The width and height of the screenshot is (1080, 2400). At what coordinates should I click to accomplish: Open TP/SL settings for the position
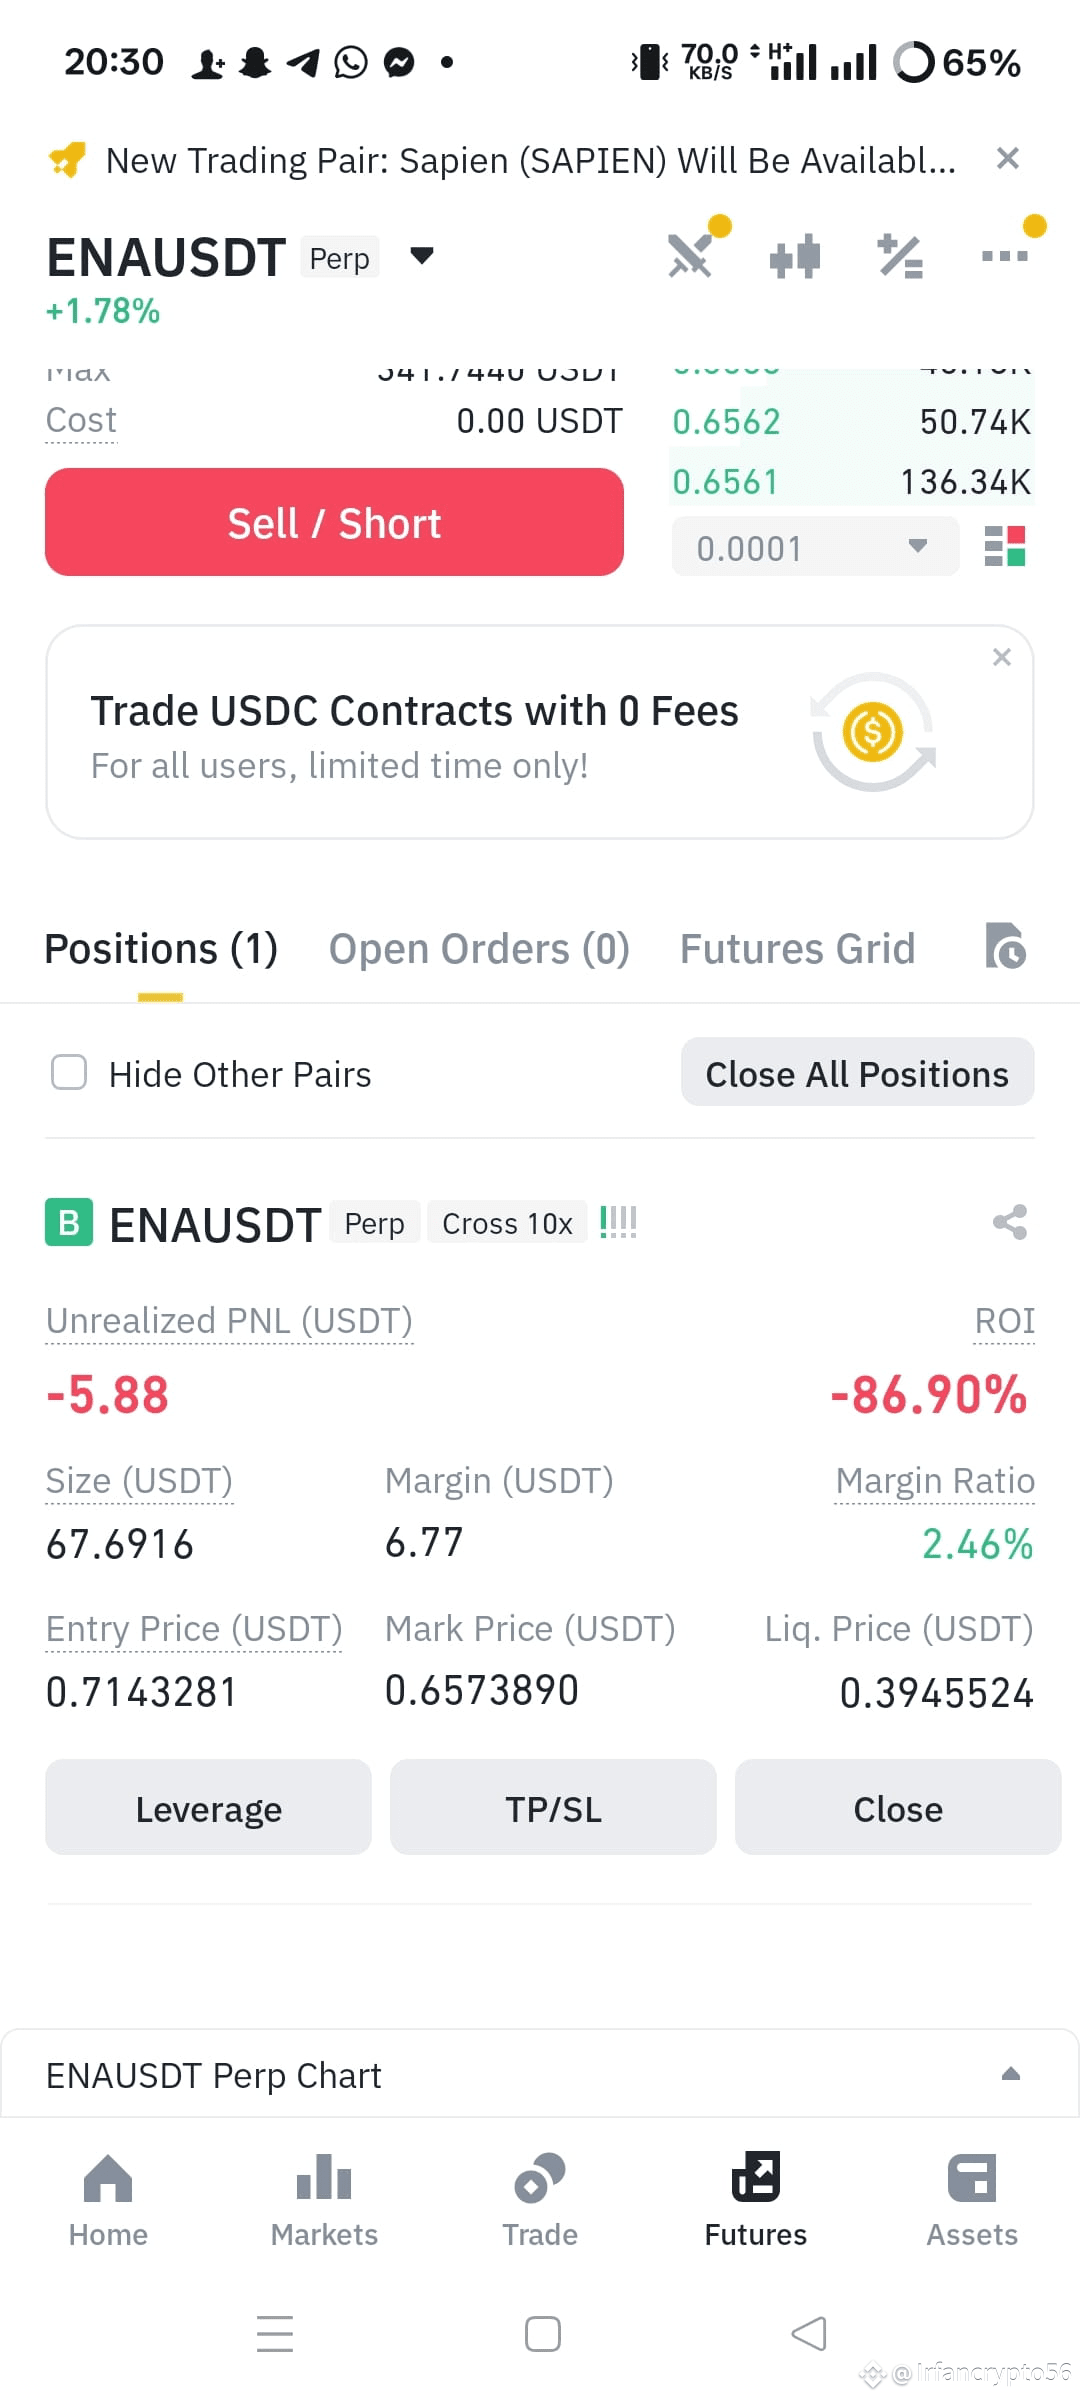[x=553, y=1808]
